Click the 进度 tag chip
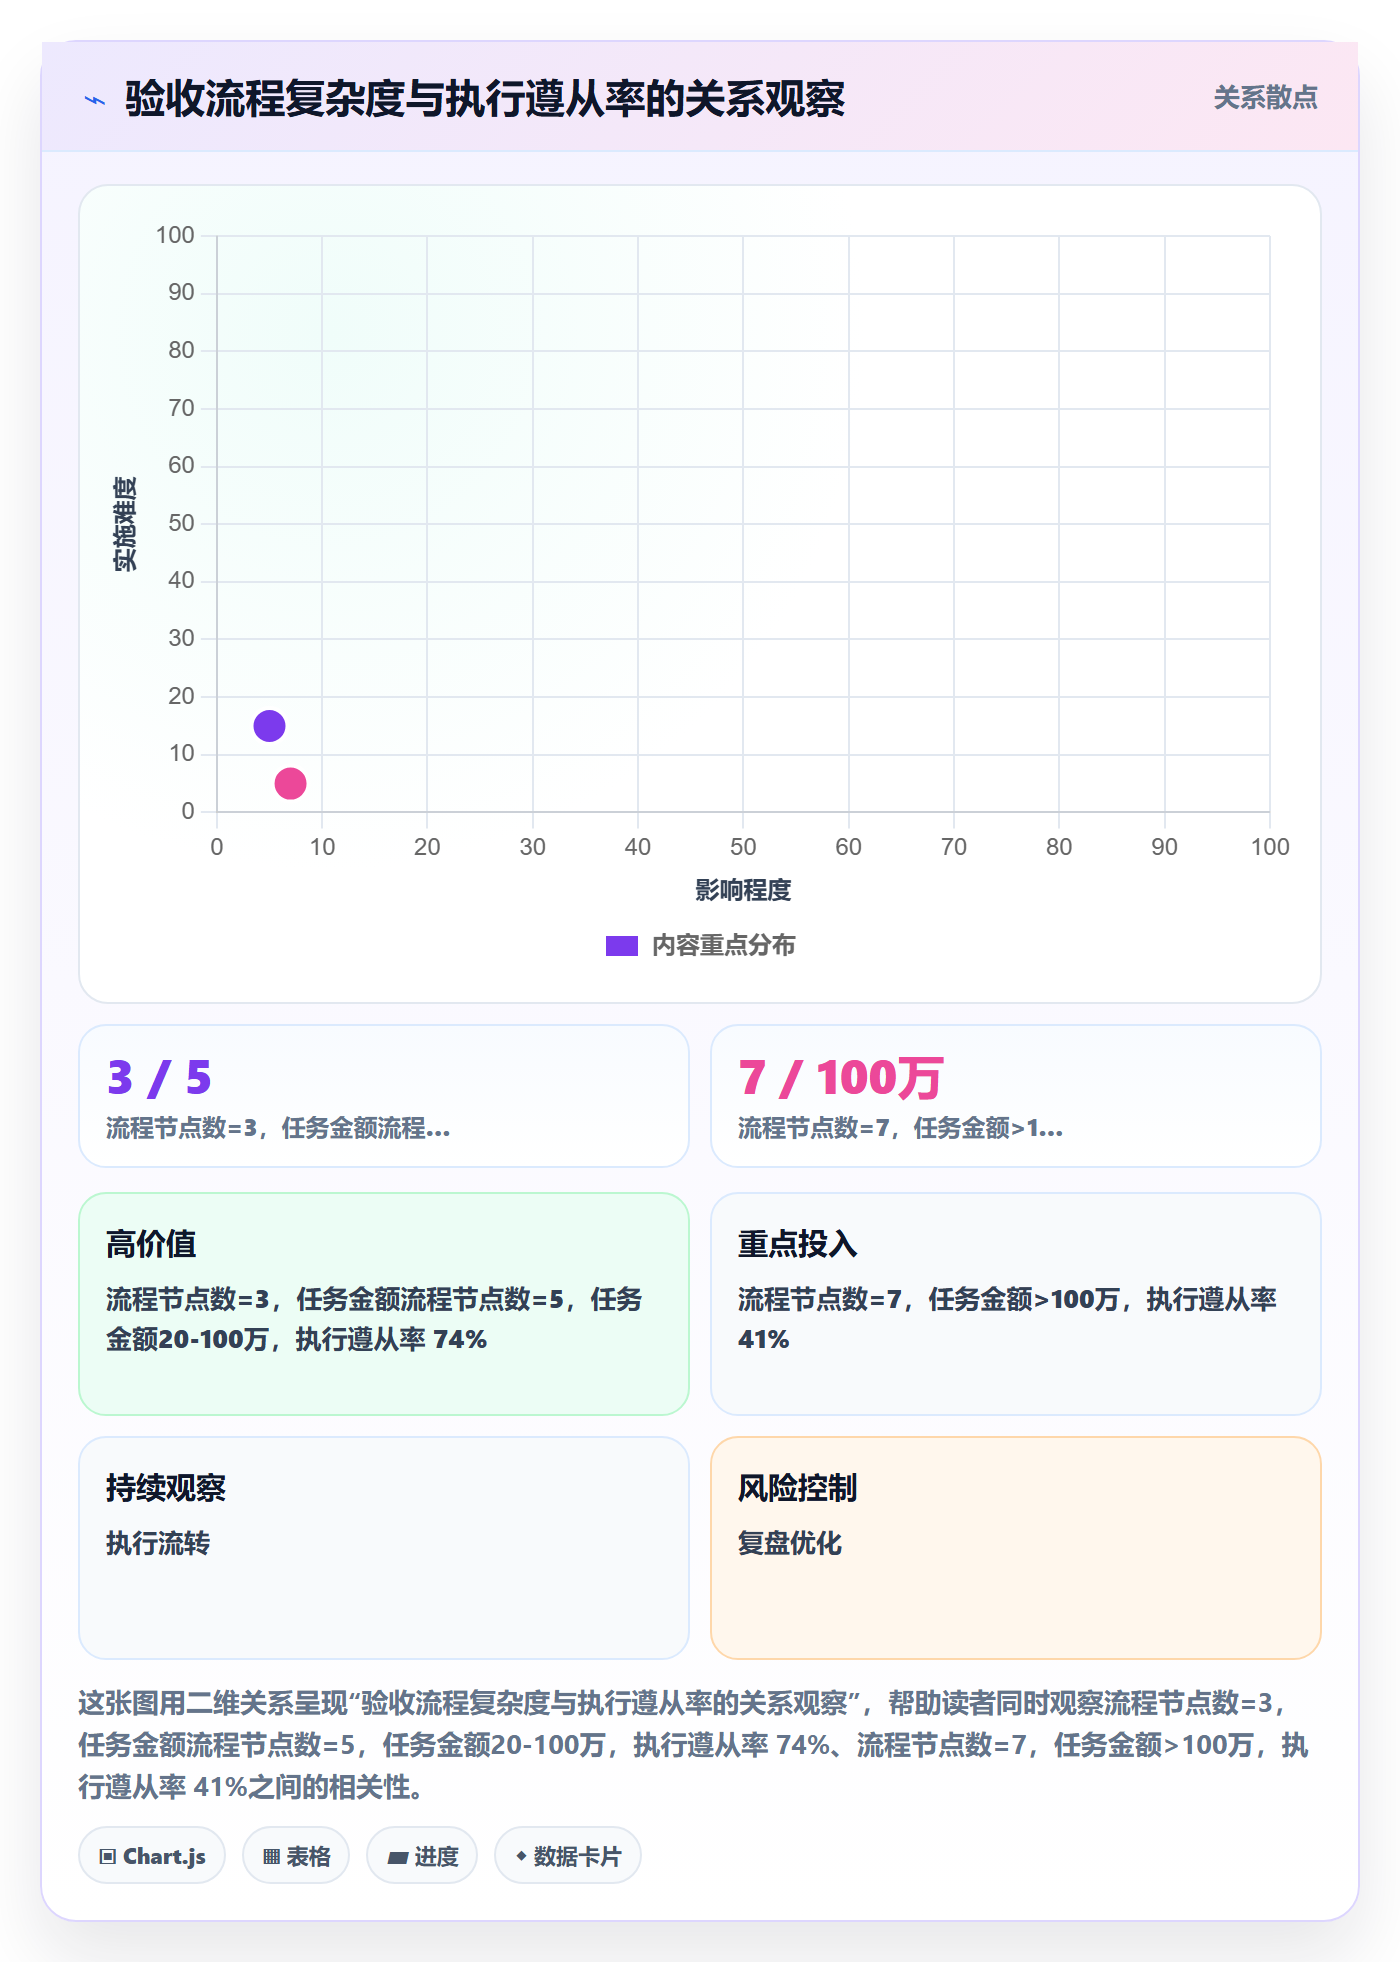Screen dimensions: 1400x1962 pyautogui.click(x=422, y=1856)
